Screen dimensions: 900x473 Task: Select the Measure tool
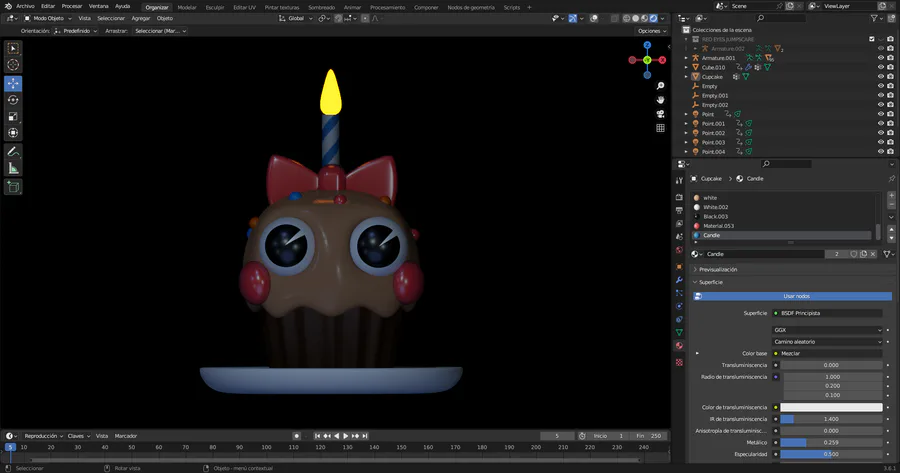pos(13,168)
